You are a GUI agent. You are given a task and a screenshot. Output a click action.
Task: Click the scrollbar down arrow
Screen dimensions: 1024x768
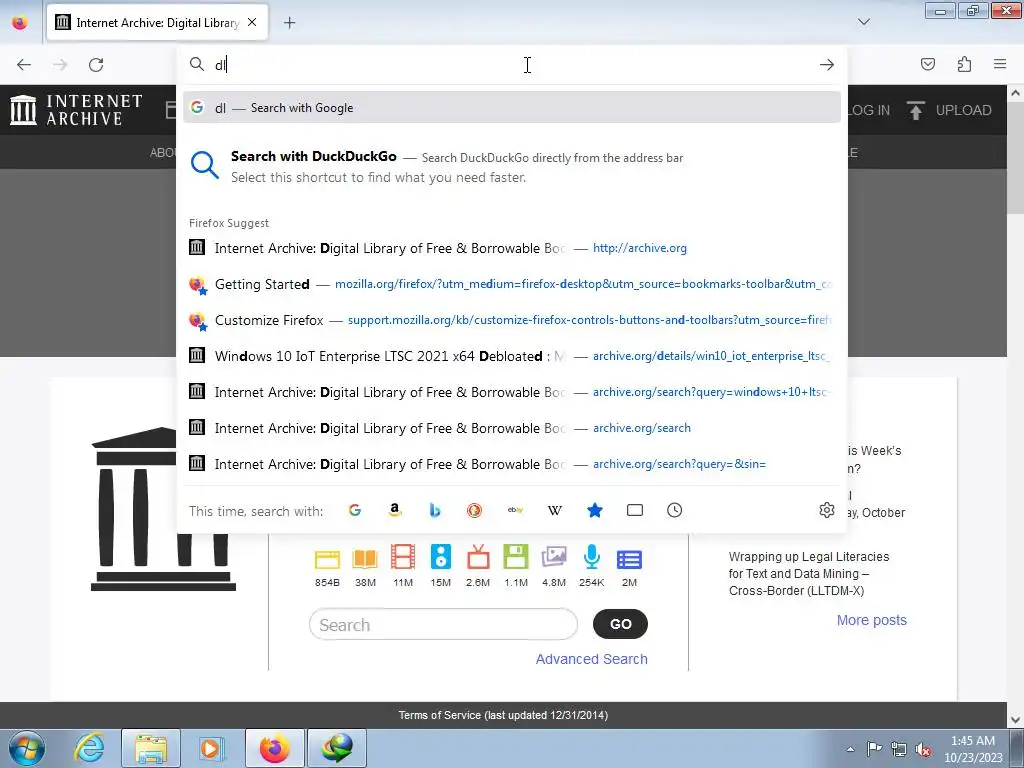pos(1016,720)
